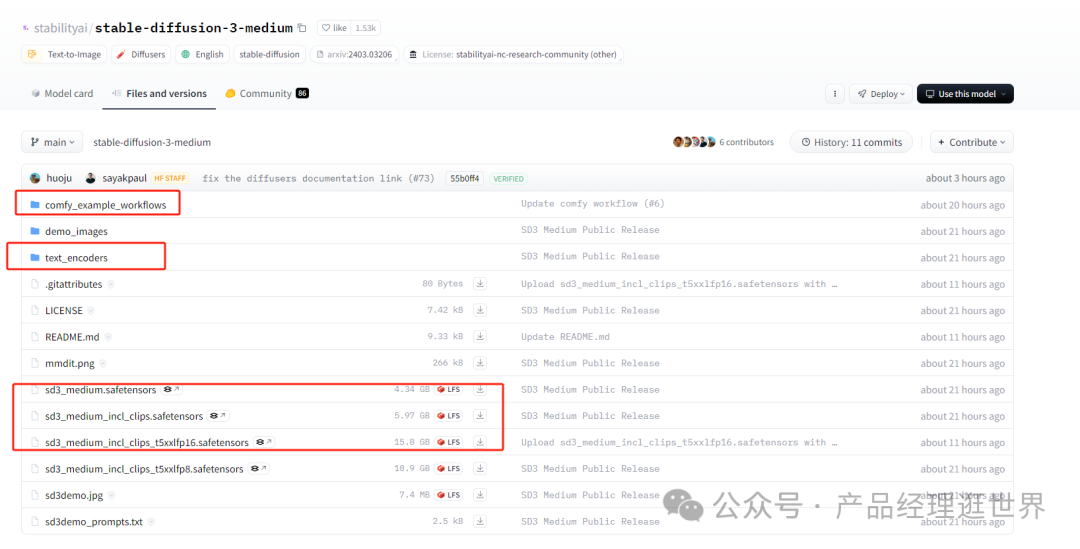
Task: Open the 55b0ff4 commit hash link
Action: (465, 178)
